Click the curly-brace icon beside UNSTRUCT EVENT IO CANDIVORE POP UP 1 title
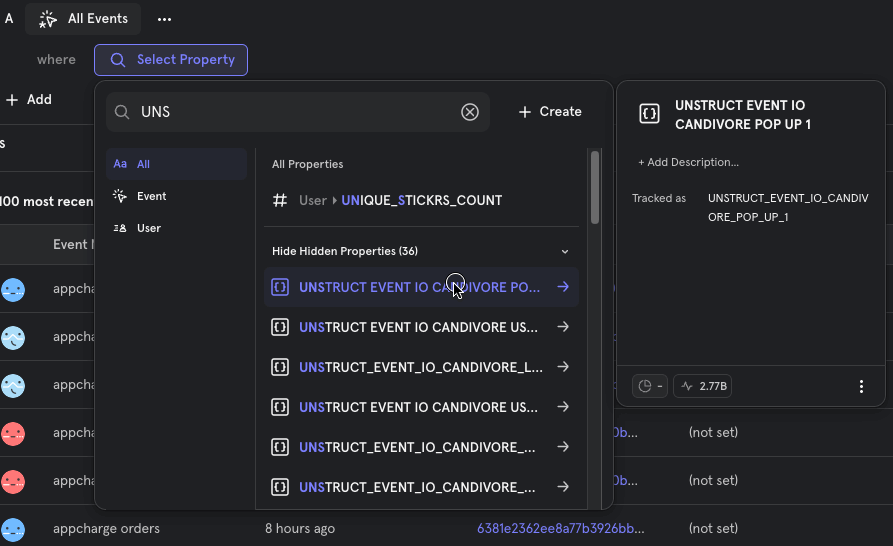 (649, 114)
